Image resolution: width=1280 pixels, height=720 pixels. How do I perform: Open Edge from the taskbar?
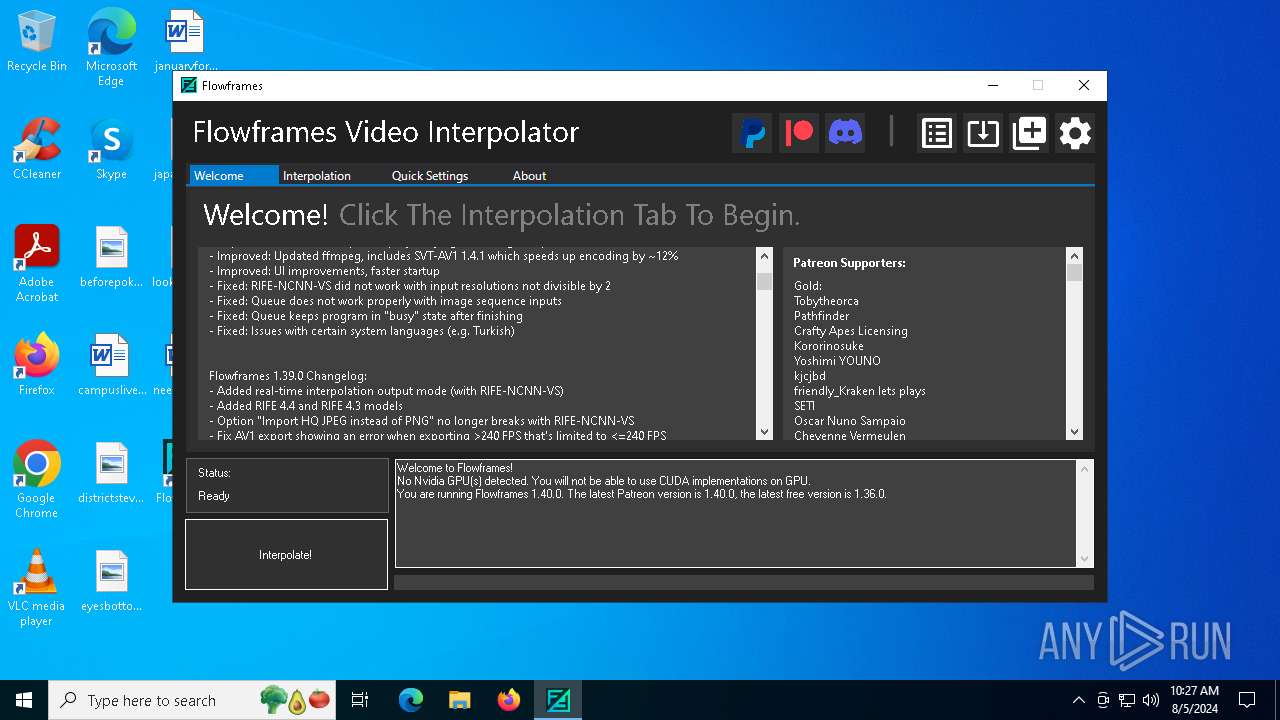(411, 700)
